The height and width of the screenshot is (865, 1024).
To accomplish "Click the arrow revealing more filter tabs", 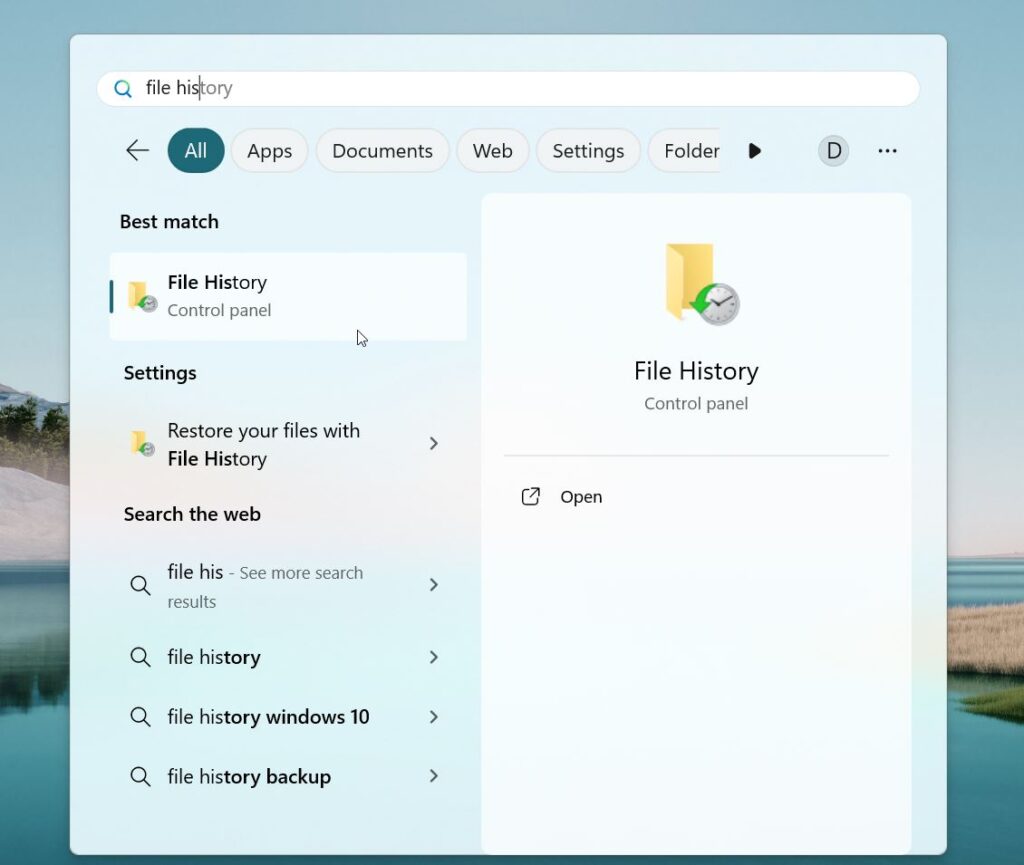I will coord(755,150).
